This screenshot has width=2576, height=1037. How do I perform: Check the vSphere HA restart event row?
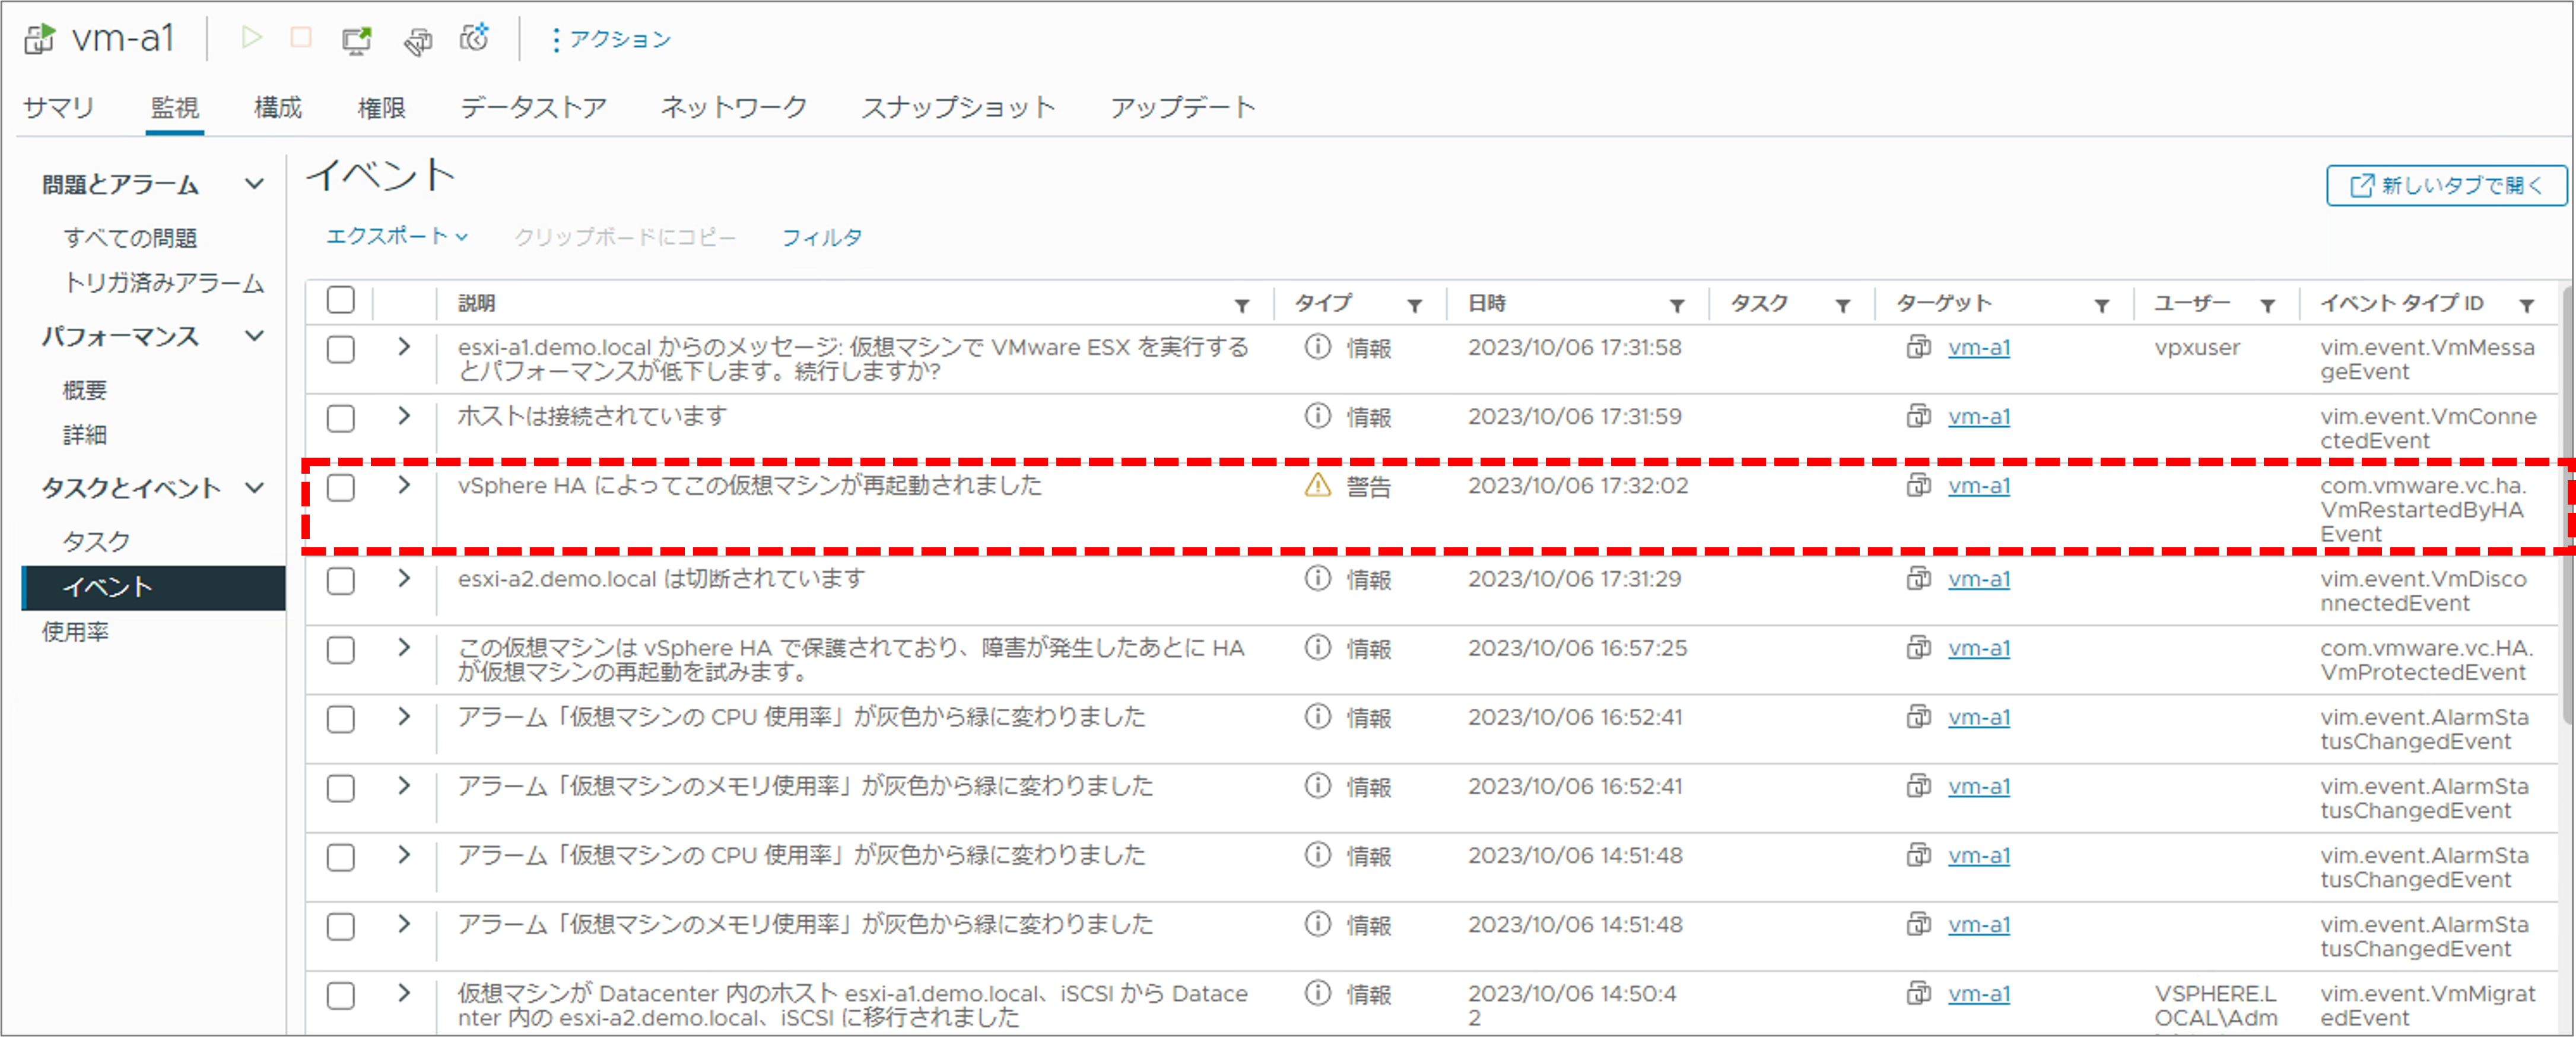(341, 488)
